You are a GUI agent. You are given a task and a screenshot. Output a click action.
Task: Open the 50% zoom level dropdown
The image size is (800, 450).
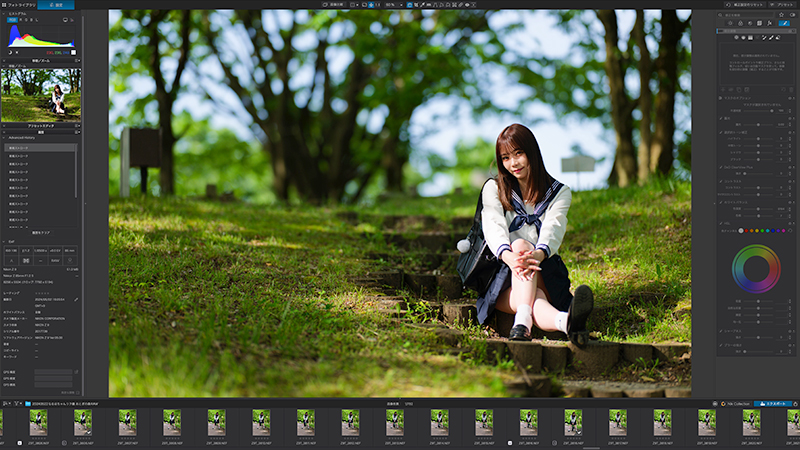(395, 5)
